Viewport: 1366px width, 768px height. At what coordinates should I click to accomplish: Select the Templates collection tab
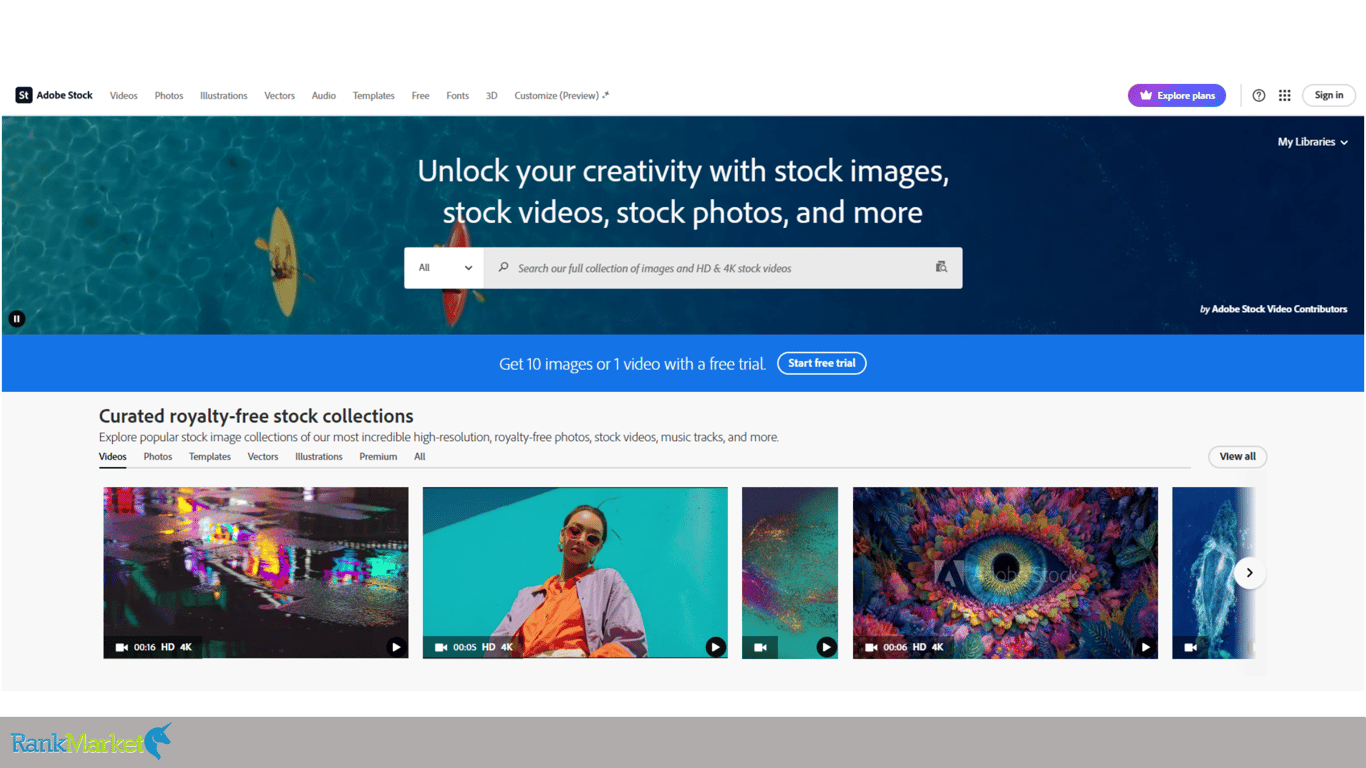click(x=210, y=457)
